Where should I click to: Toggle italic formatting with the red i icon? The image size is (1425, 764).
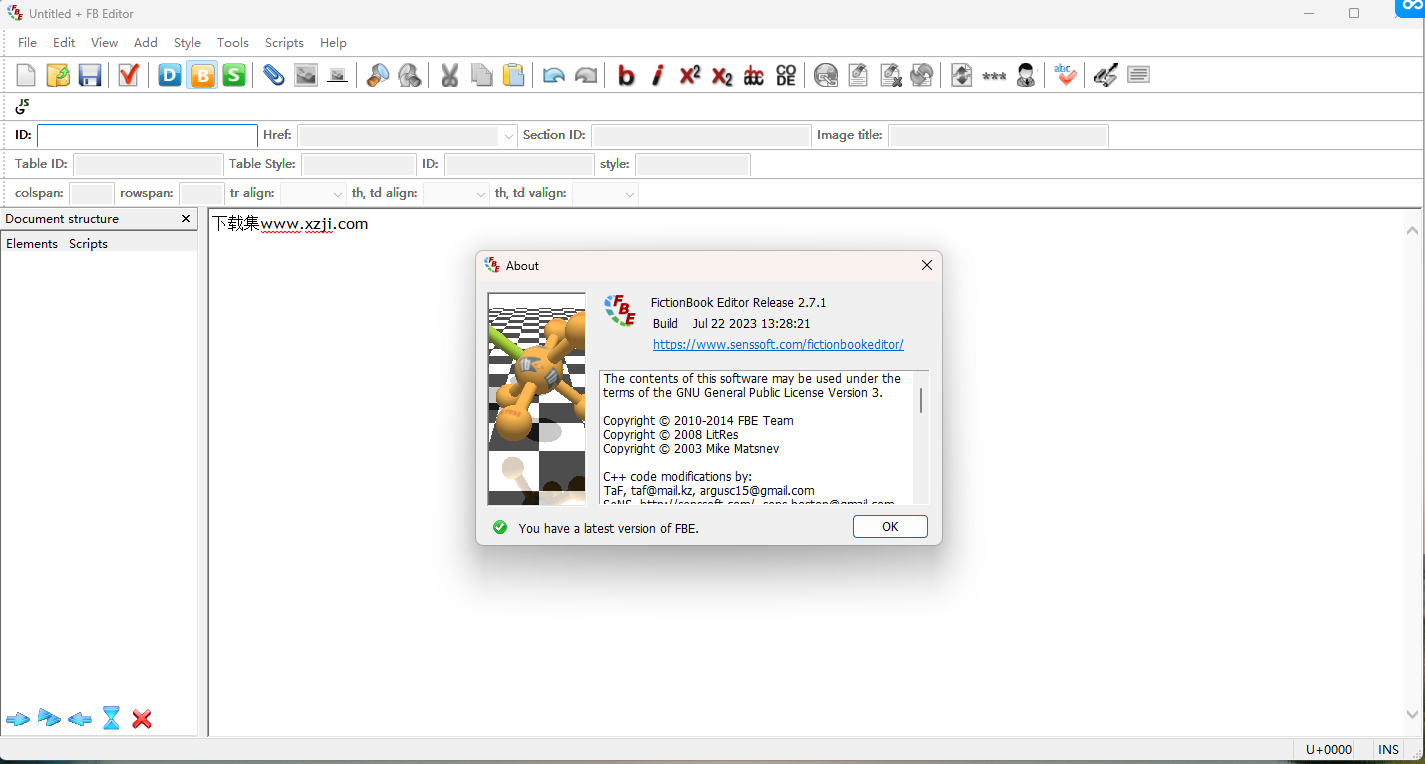coord(658,75)
